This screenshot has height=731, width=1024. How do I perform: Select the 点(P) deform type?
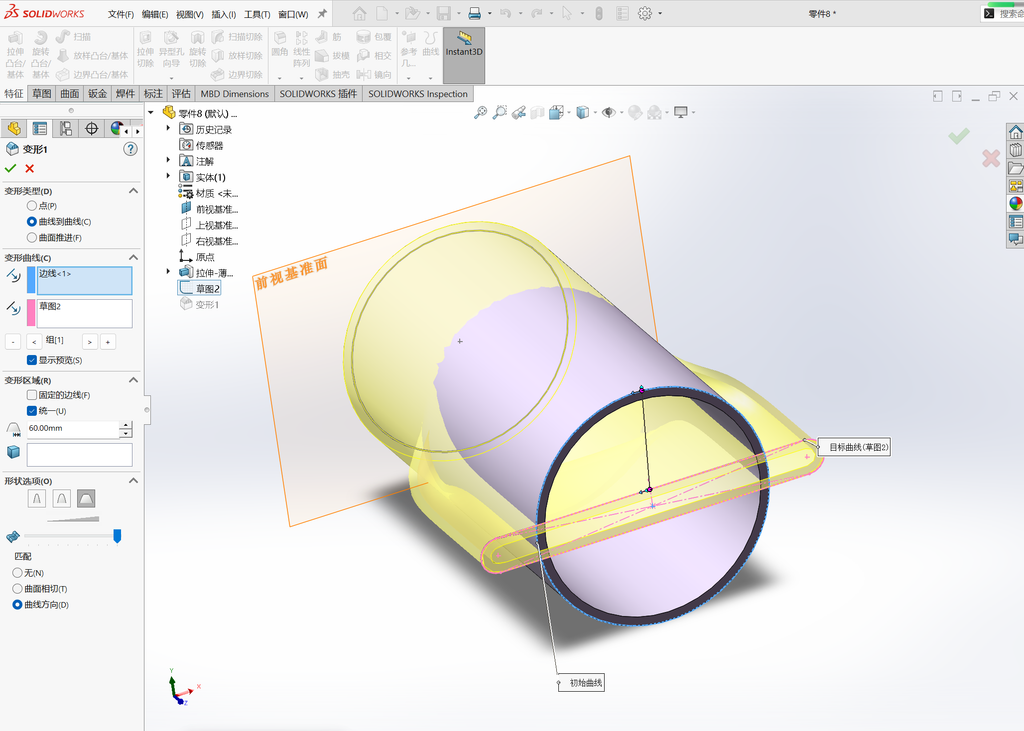[31, 205]
